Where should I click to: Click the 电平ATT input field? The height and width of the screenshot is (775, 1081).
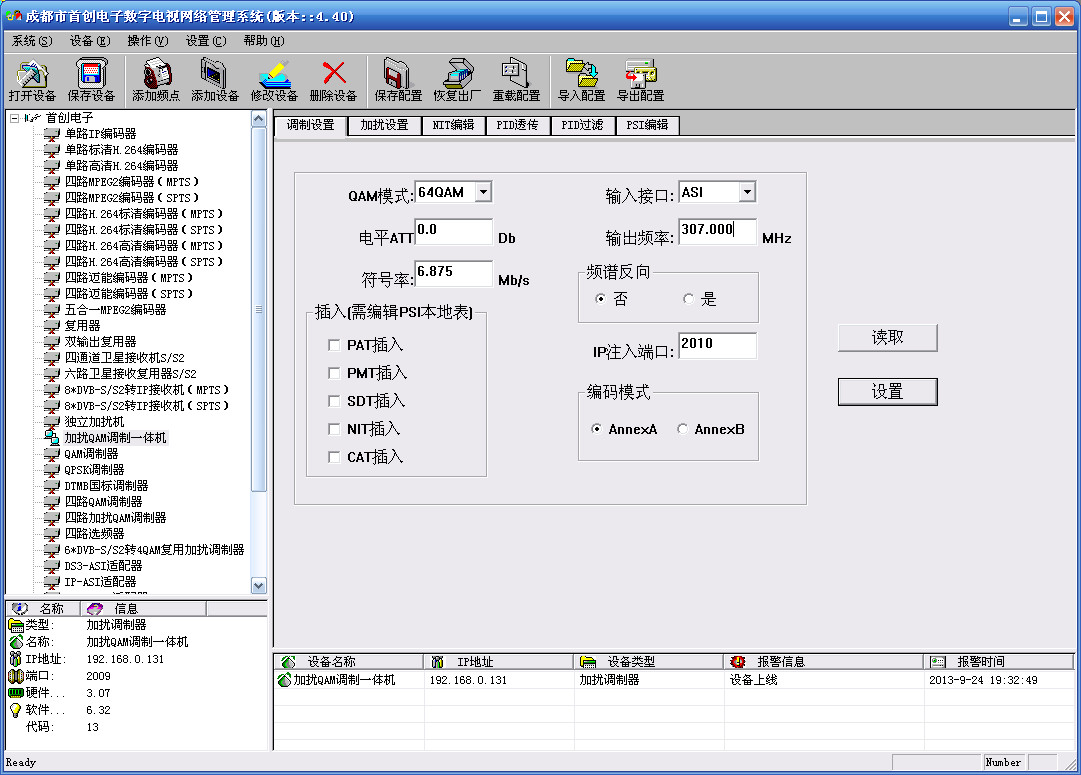[x=454, y=230]
